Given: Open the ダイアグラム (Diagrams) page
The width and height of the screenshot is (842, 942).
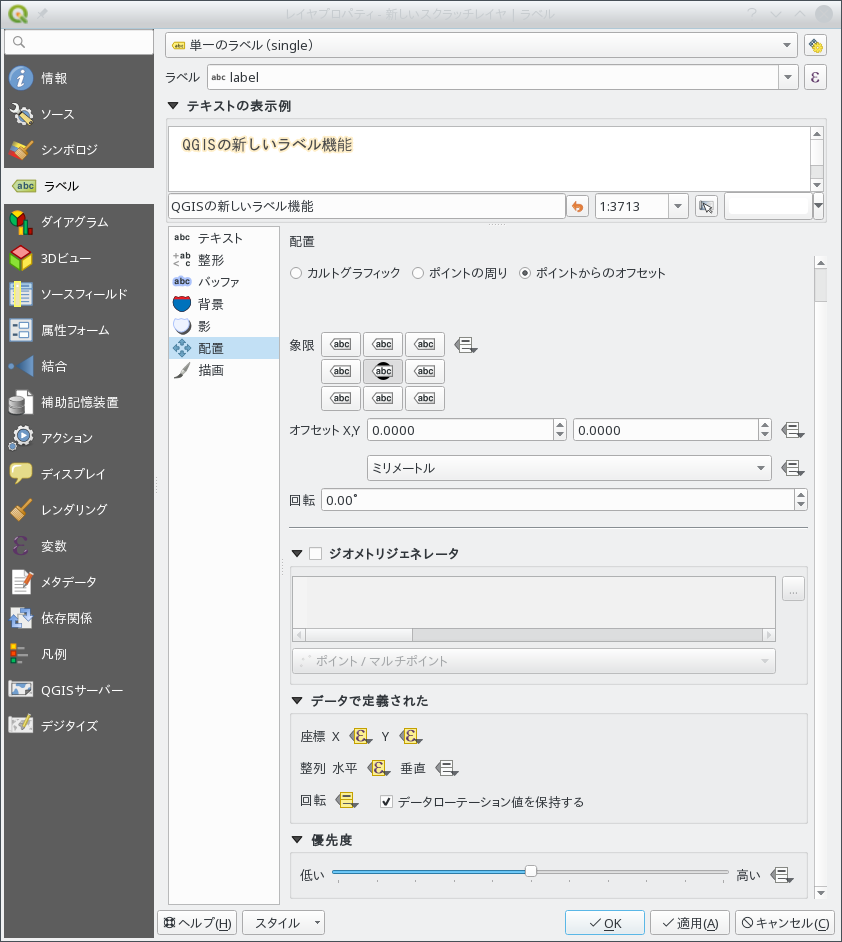Looking at the screenshot, I should click(x=79, y=222).
